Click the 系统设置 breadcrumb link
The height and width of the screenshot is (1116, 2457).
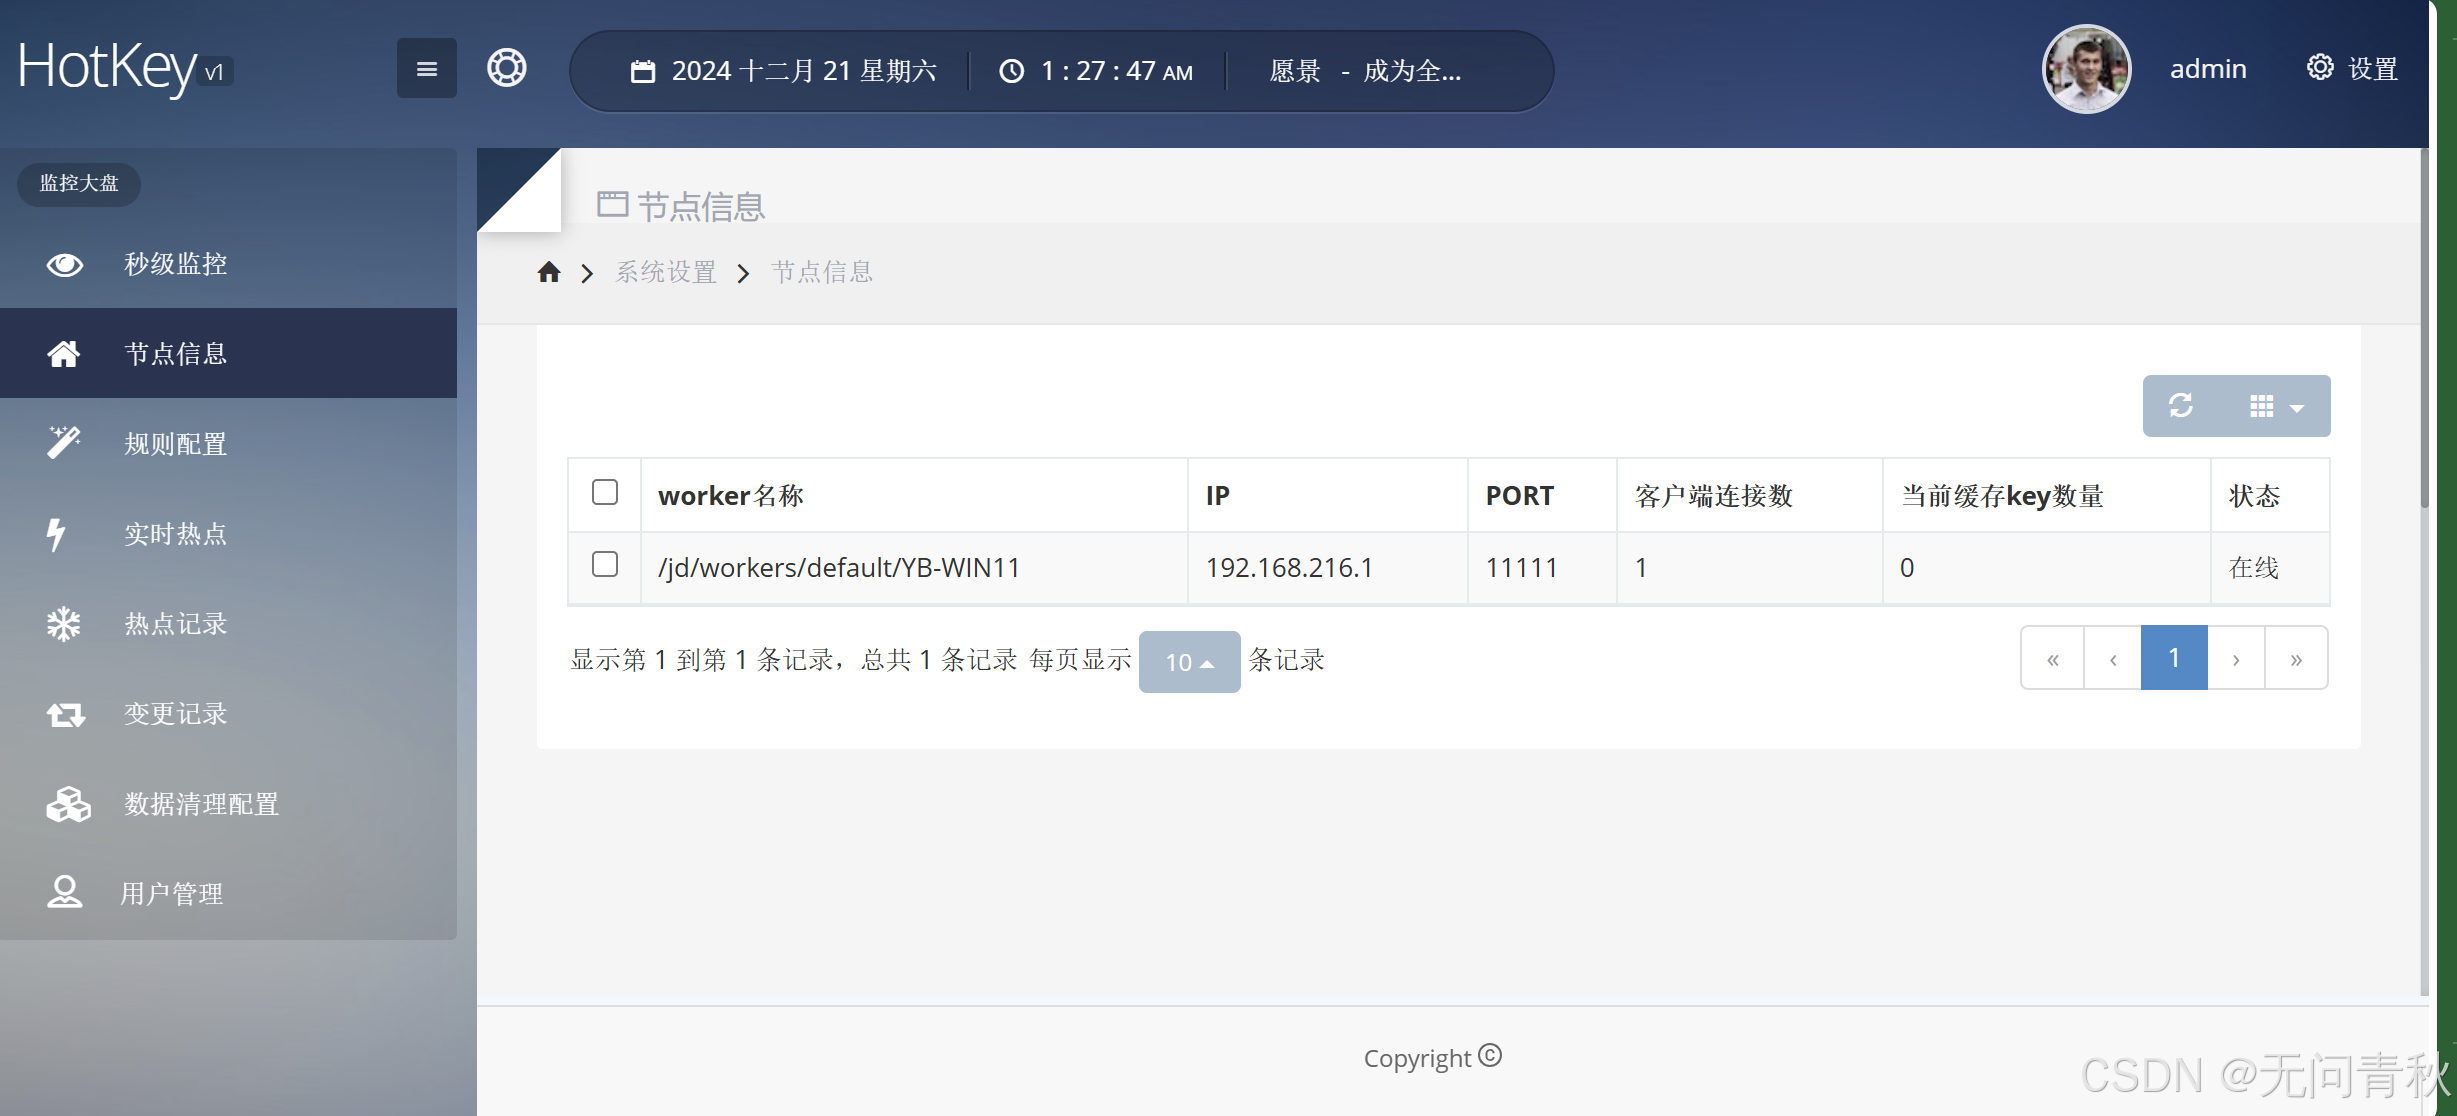click(x=666, y=272)
